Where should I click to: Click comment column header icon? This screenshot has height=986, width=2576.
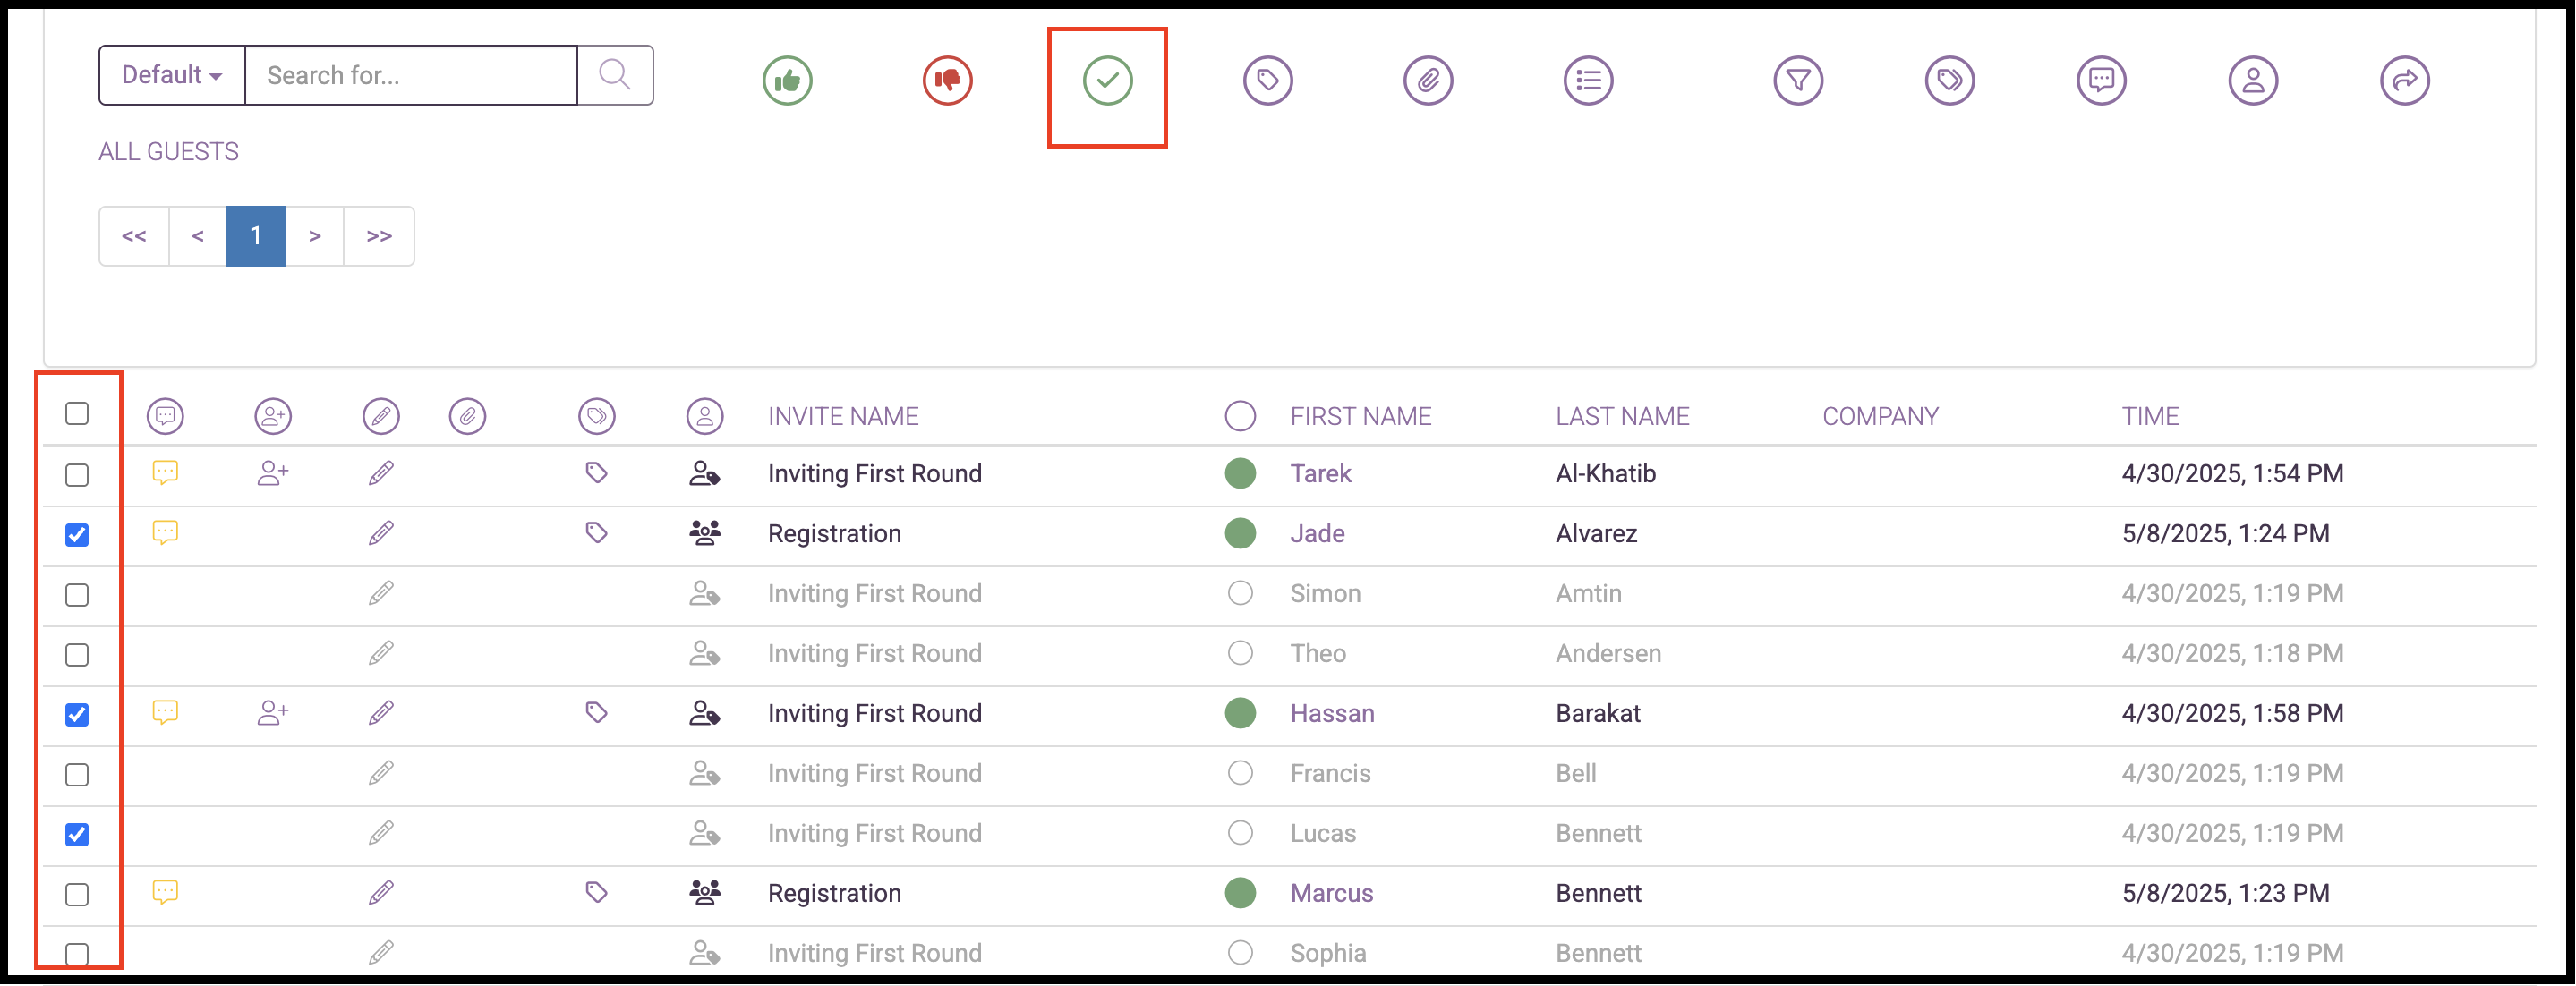pos(165,415)
